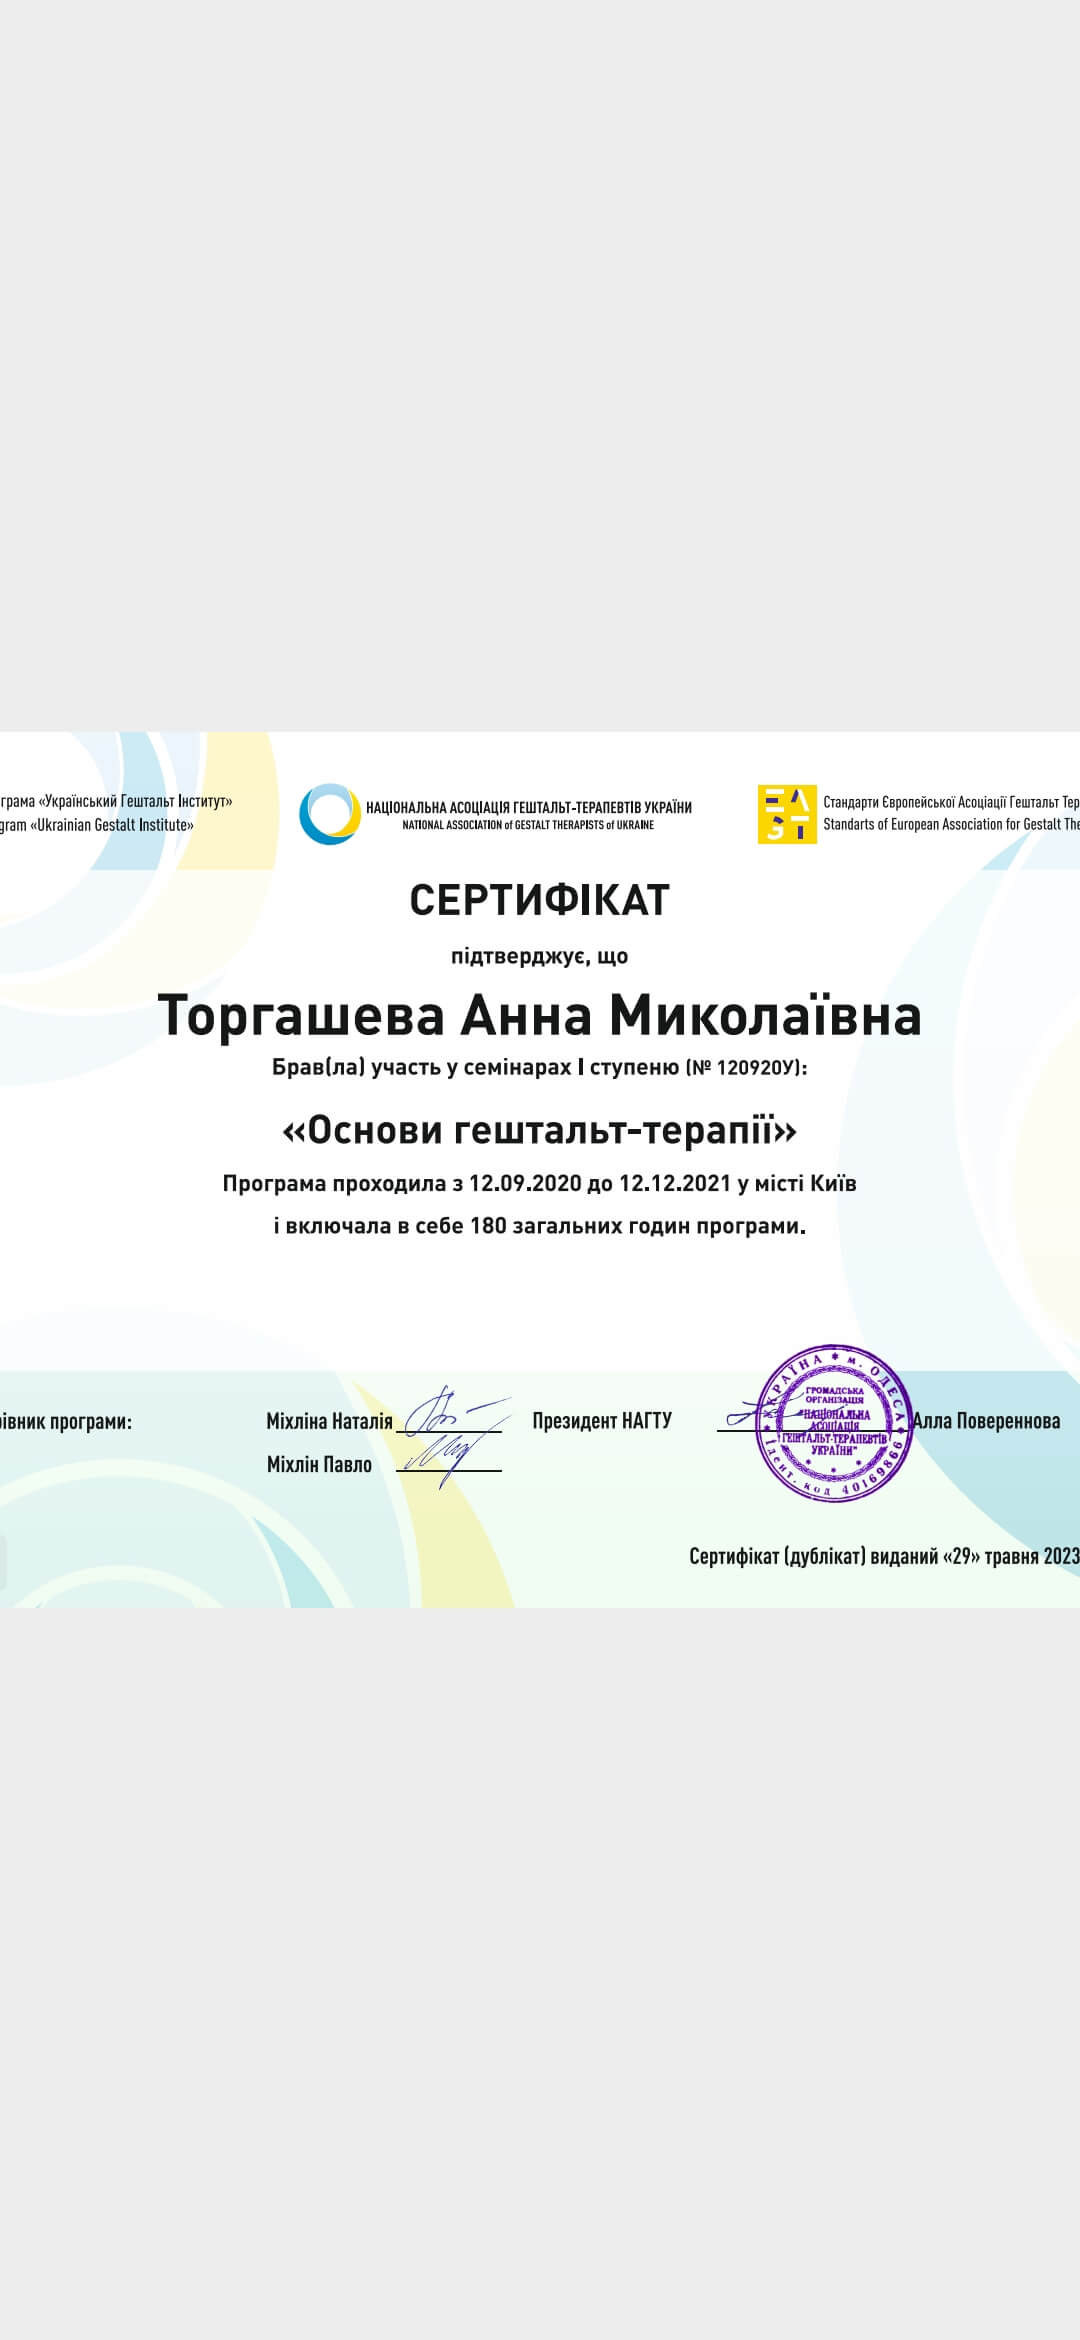Click the text «підтверджує, що»
The width and height of the screenshot is (1080, 2340).
click(x=540, y=956)
